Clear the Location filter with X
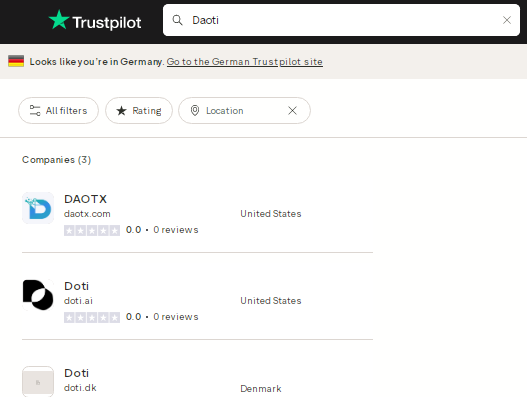This screenshot has width=527, height=397. pyautogui.click(x=292, y=111)
